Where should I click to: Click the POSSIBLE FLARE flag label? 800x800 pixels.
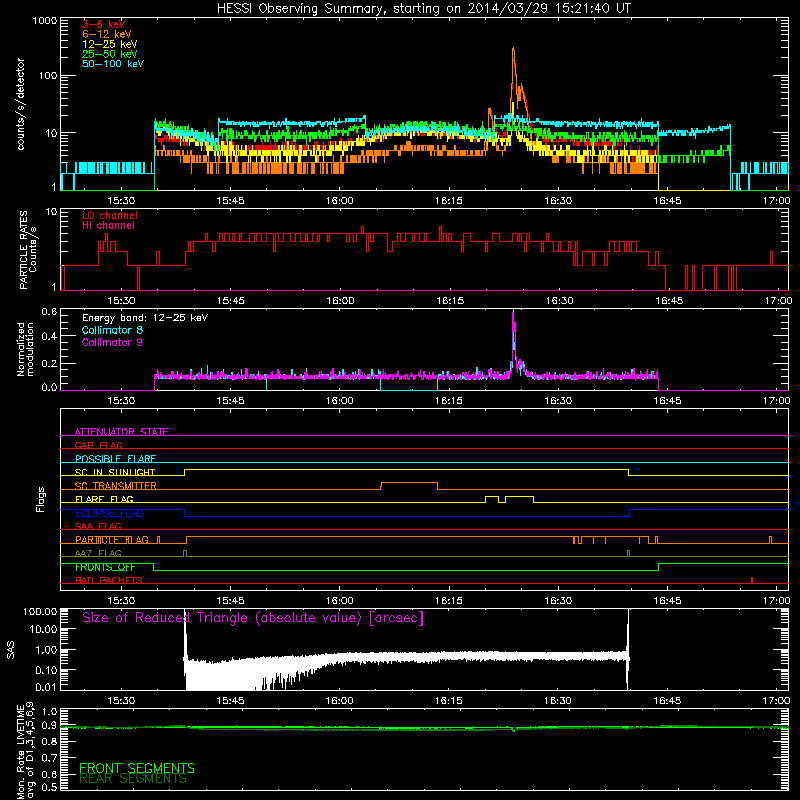pyautogui.click(x=115, y=459)
